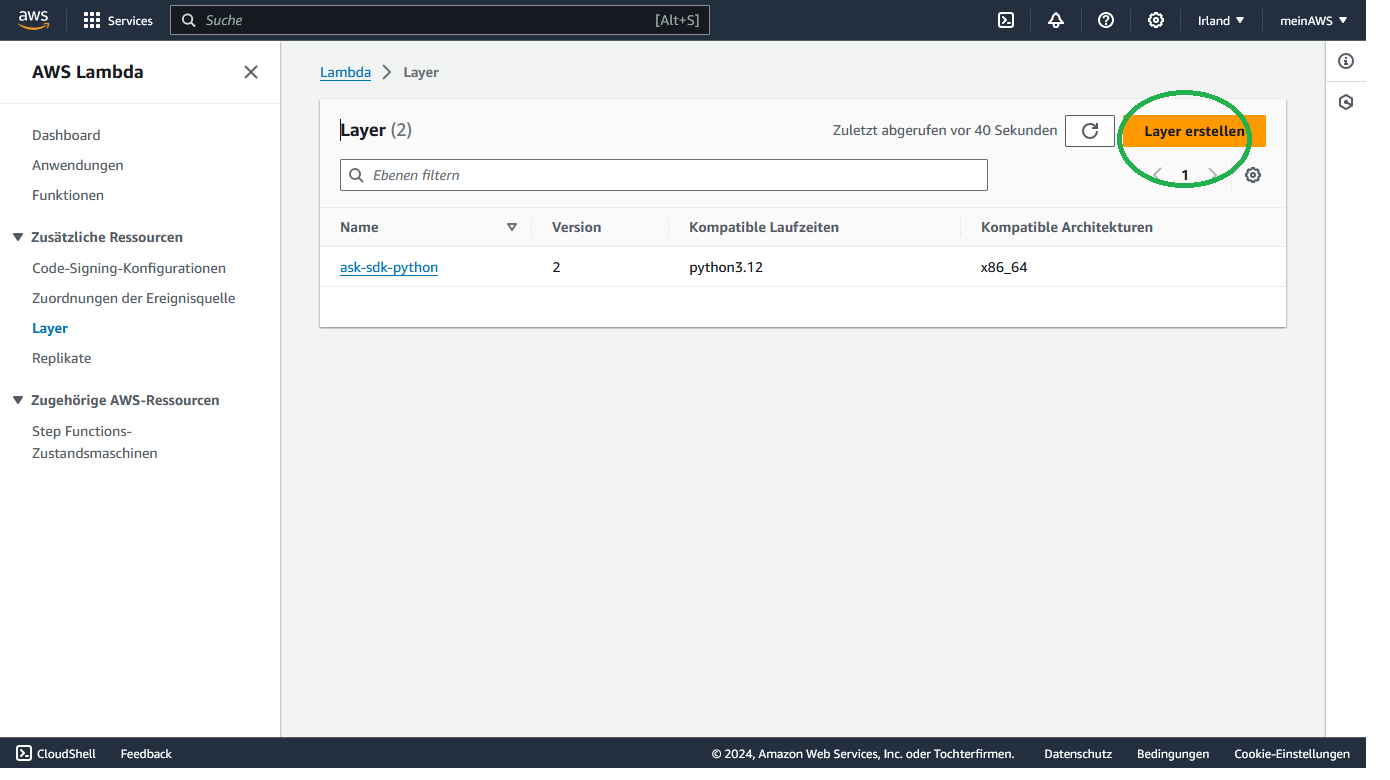Select Layer in side navigation

point(50,328)
